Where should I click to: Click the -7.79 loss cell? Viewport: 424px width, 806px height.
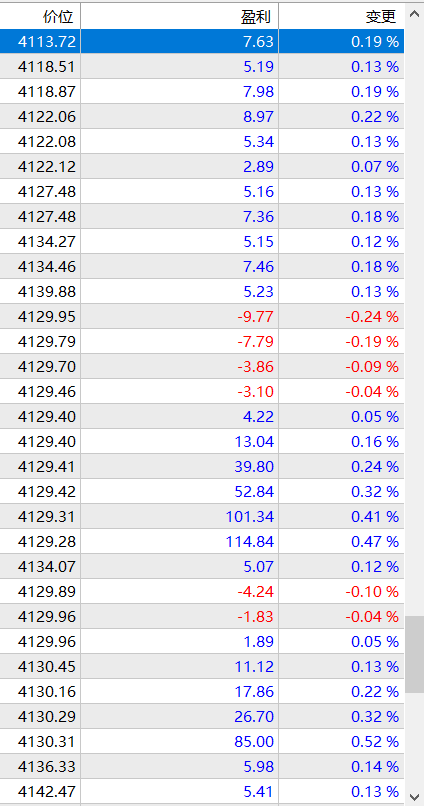point(179,341)
